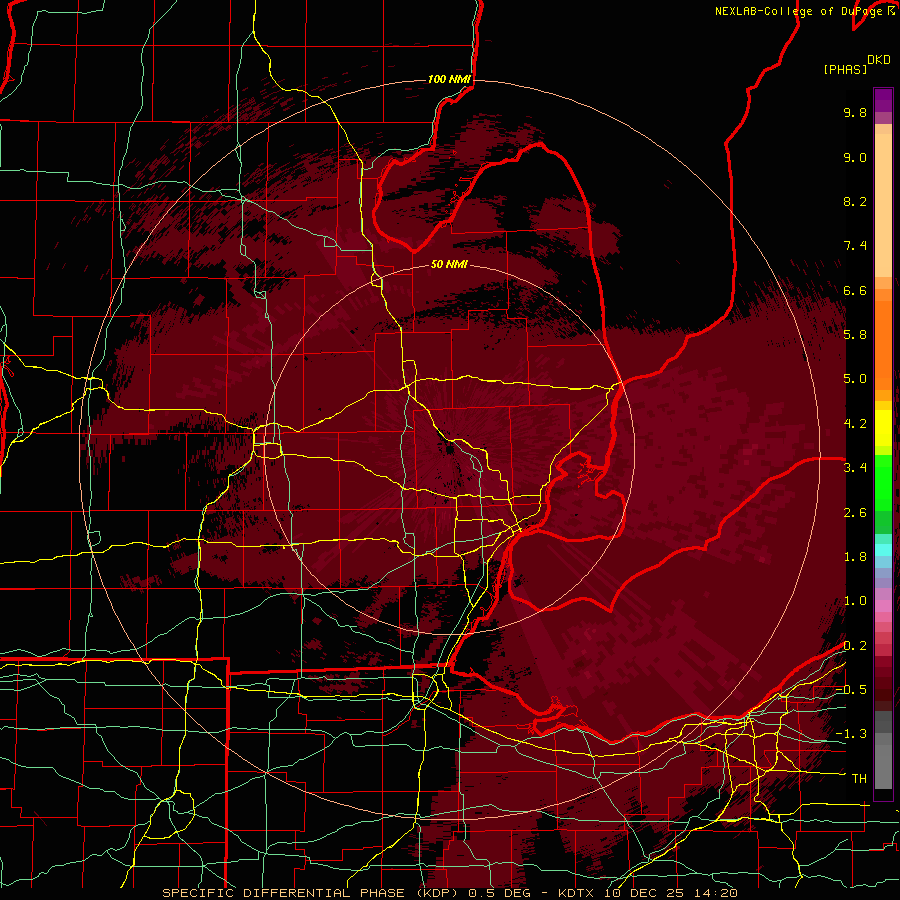Viewport: 900px width, 900px height.
Task: Pick the pink segment of the color bar
Action: tap(883, 606)
